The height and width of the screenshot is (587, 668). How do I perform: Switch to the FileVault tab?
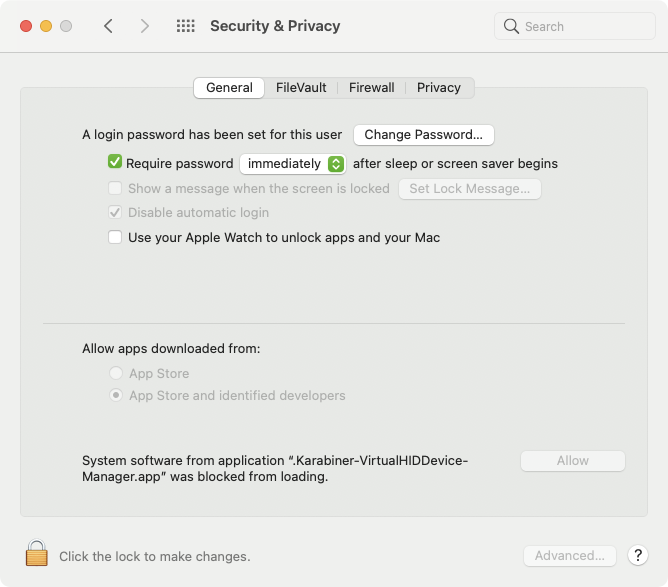[301, 88]
